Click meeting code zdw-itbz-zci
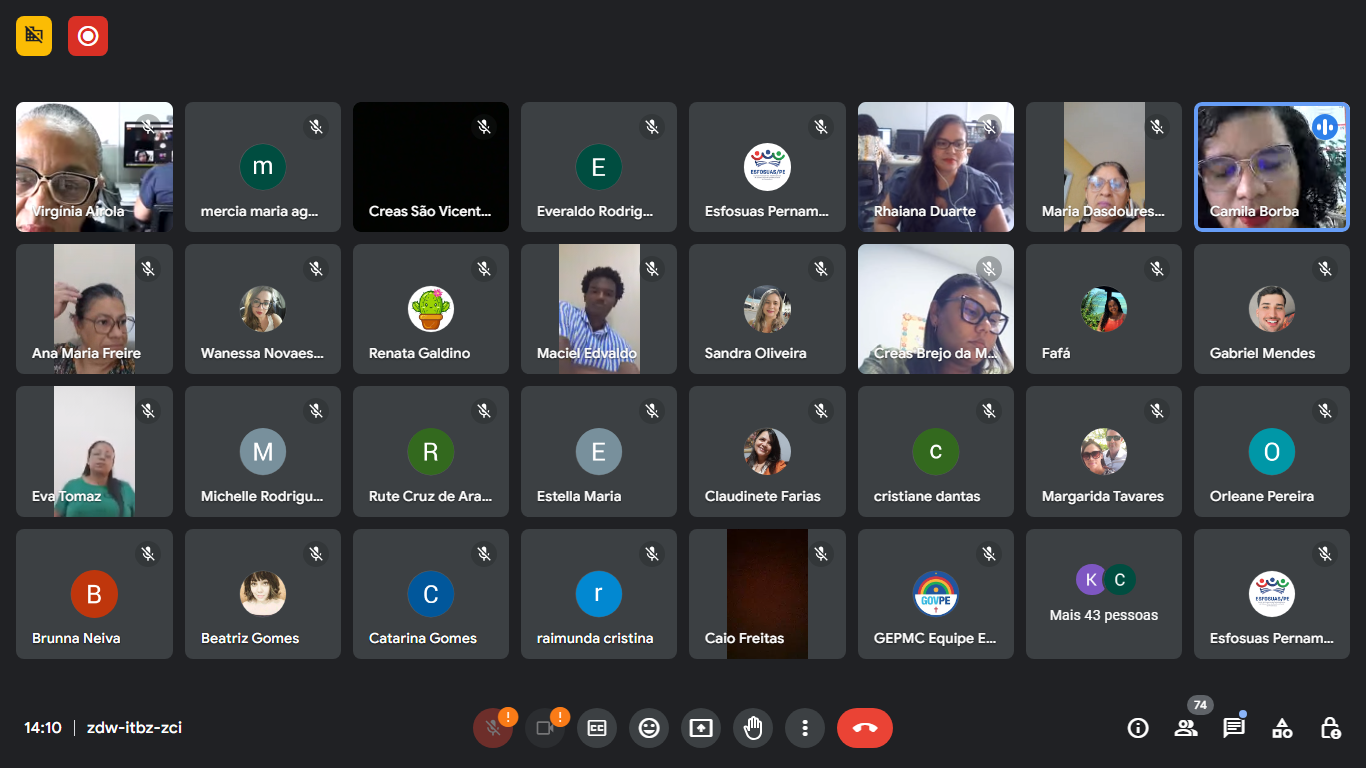The width and height of the screenshot is (1366, 768). click(134, 728)
